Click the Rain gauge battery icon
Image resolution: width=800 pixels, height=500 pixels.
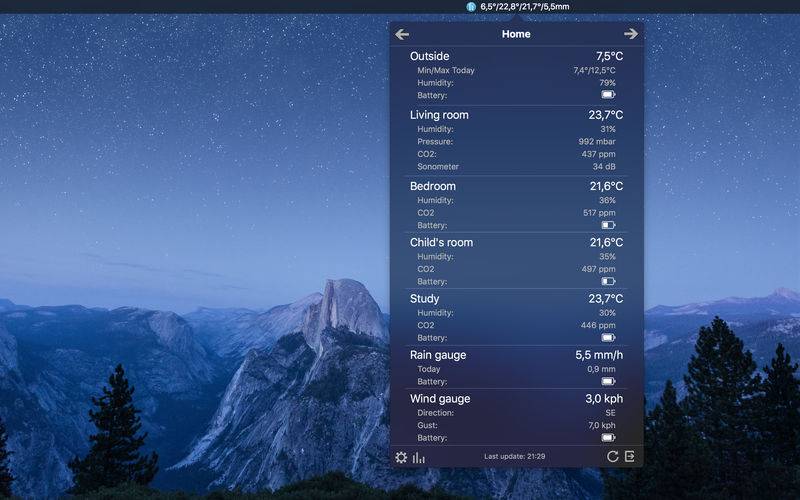608,381
